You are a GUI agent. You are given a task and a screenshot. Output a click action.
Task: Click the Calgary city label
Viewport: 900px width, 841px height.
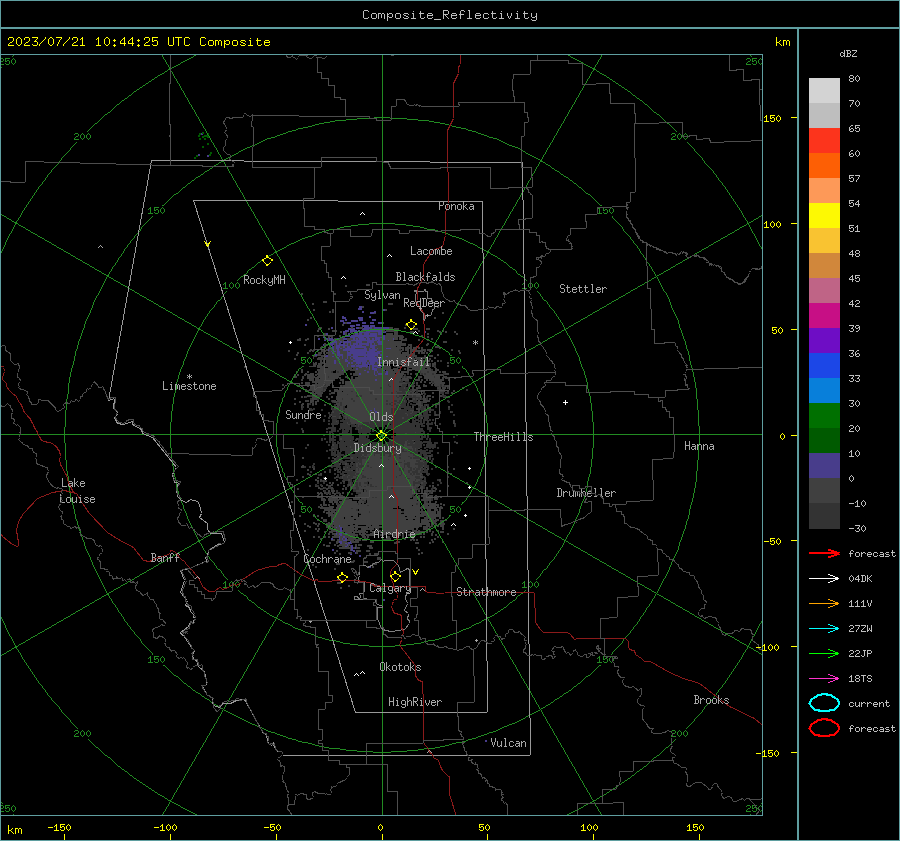[390, 588]
